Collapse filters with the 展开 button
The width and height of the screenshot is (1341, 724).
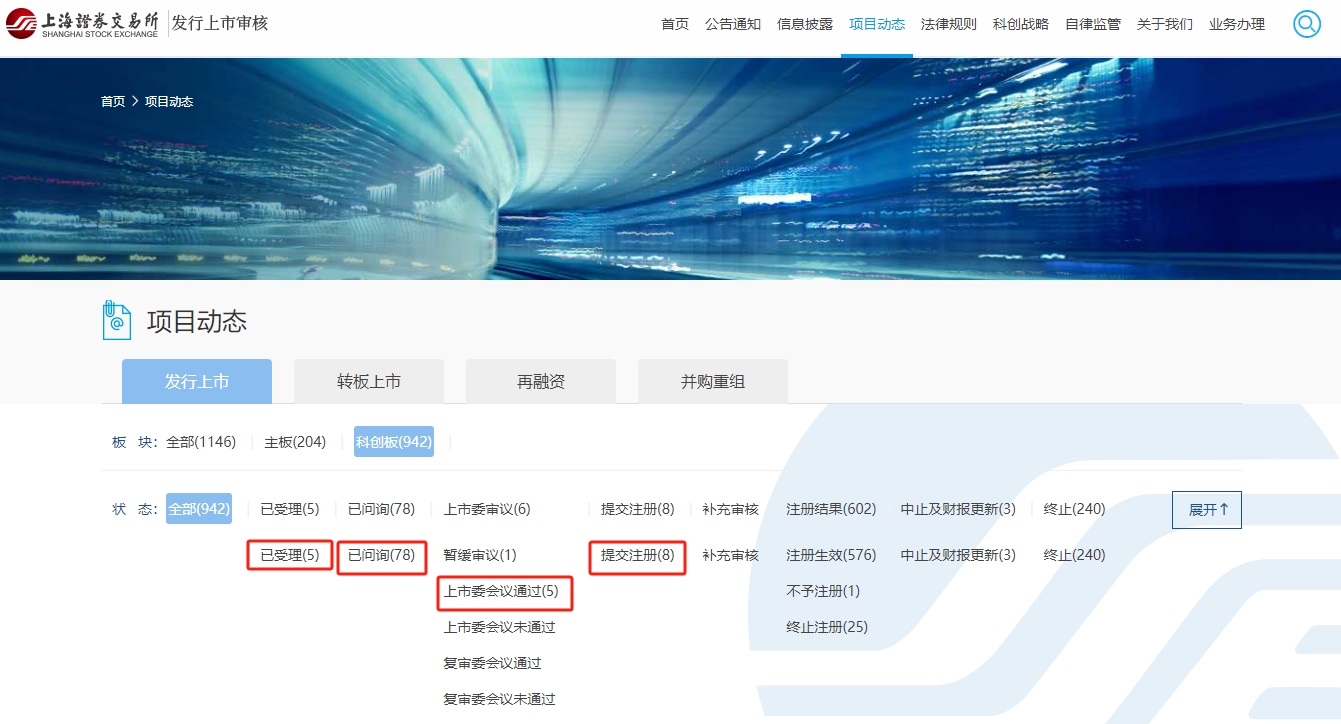(x=1206, y=509)
